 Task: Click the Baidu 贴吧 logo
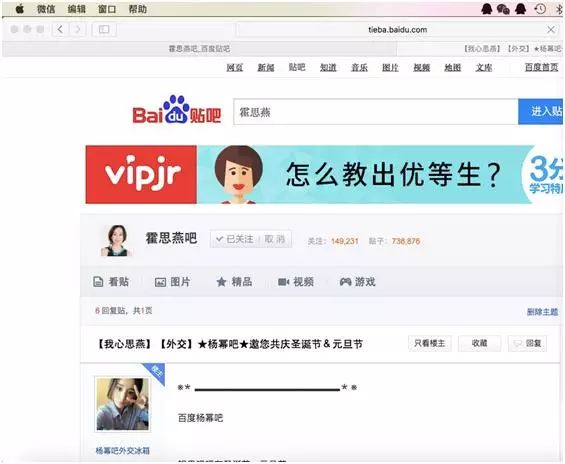[x=177, y=110]
